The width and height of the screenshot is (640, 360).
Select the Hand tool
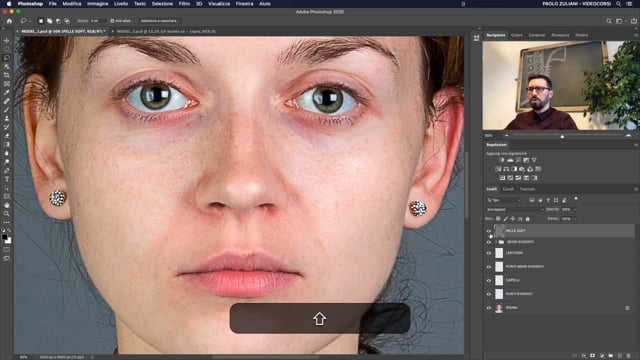7,205
